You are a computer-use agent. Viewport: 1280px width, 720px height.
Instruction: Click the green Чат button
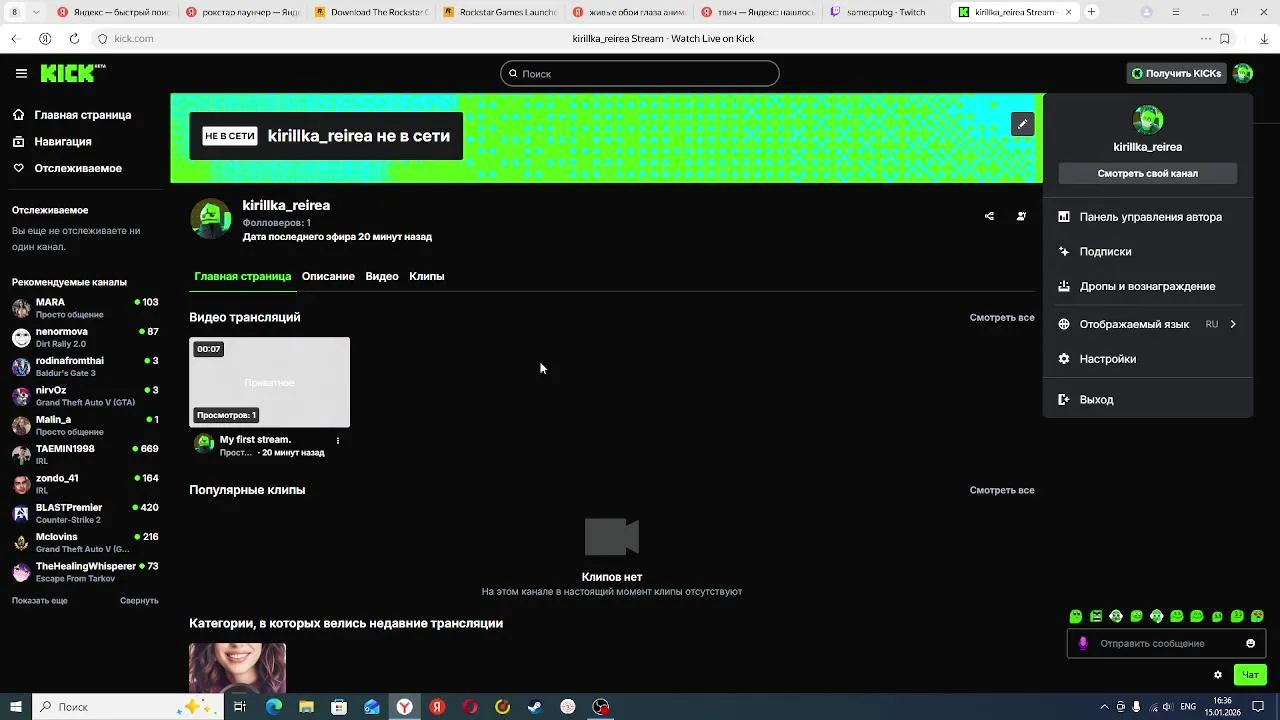pyautogui.click(x=1250, y=675)
